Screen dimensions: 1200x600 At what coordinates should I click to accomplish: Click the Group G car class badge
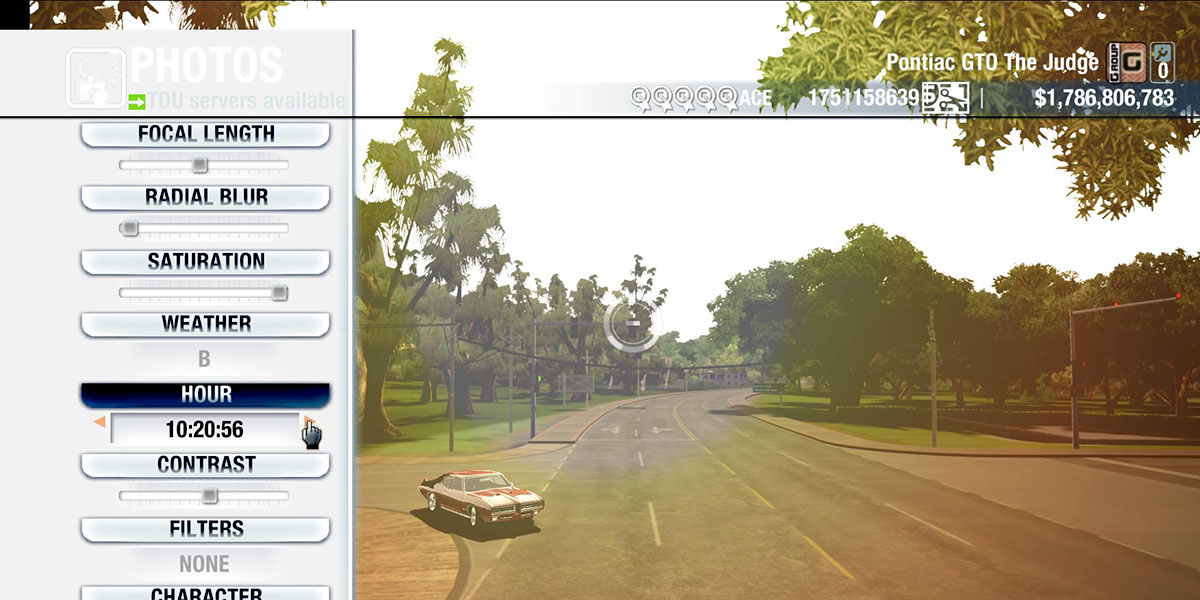coord(1127,63)
